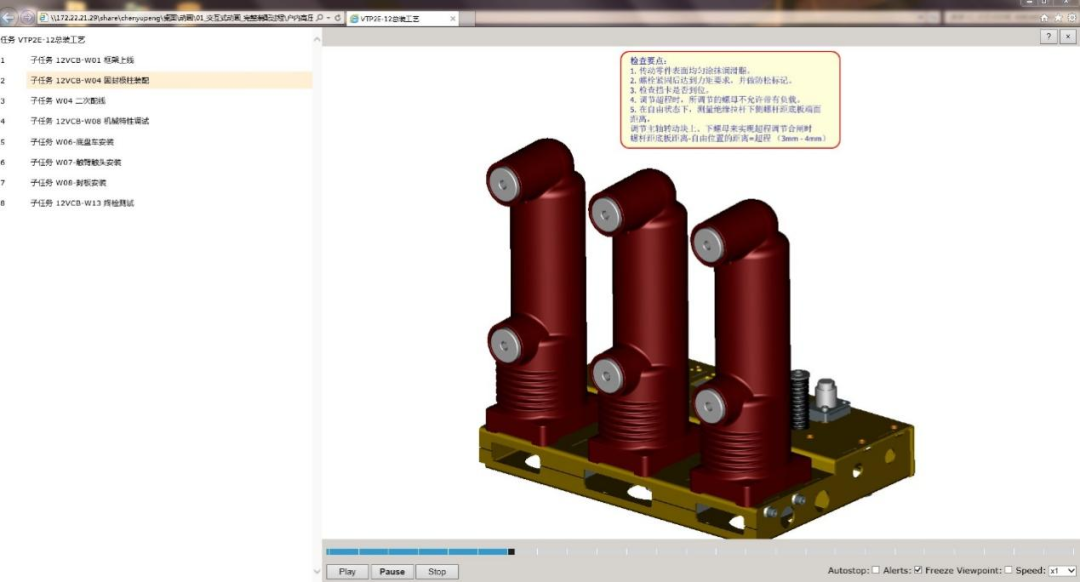The height and width of the screenshot is (582, 1080).
Task: Enable the Autostop checkbox
Action: tap(876, 570)
